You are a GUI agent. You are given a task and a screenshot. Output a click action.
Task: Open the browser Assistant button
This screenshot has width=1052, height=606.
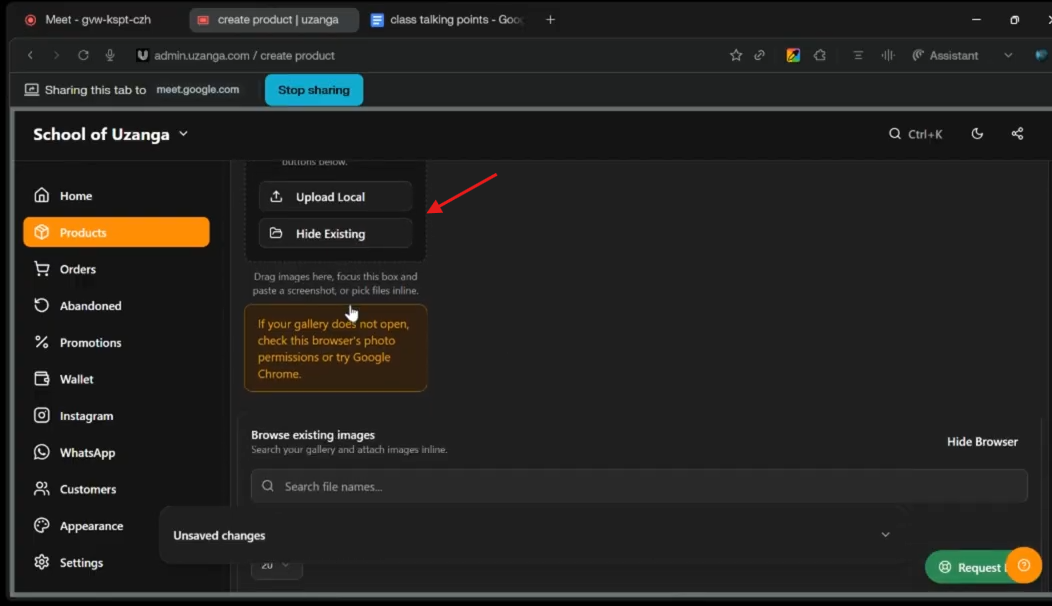(945, 55)
